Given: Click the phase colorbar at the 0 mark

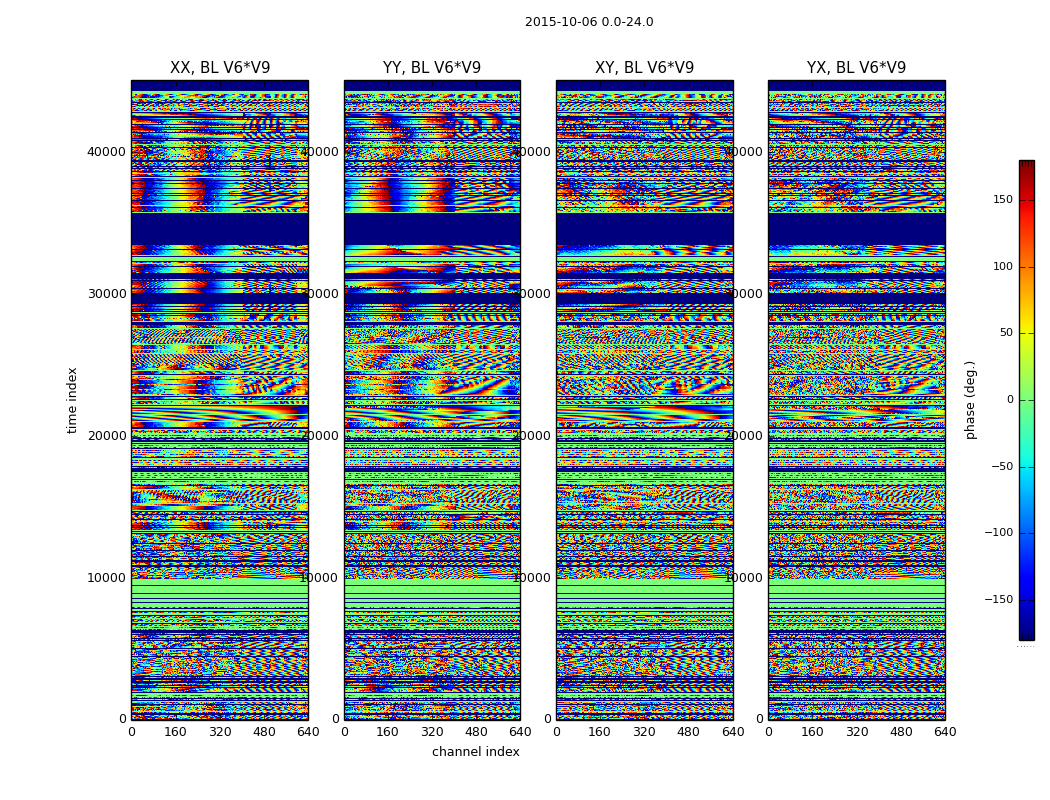Looking at the screenshot, I should 1027,400.
